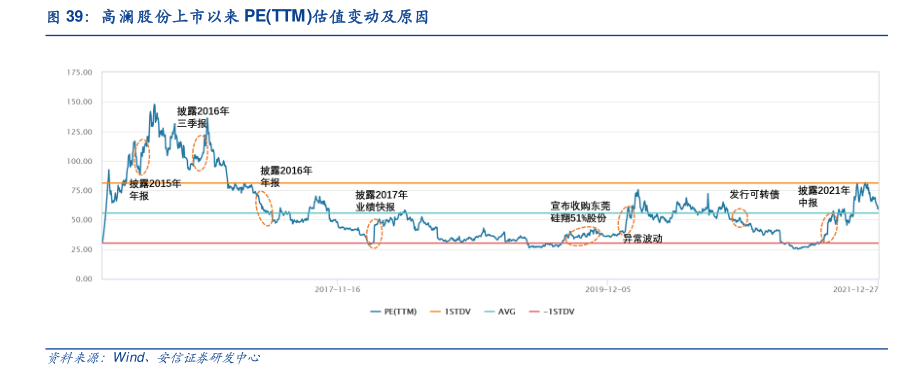Click the 50.00 y-axis label
Screen dimensions: 916x370
(82, 220)
